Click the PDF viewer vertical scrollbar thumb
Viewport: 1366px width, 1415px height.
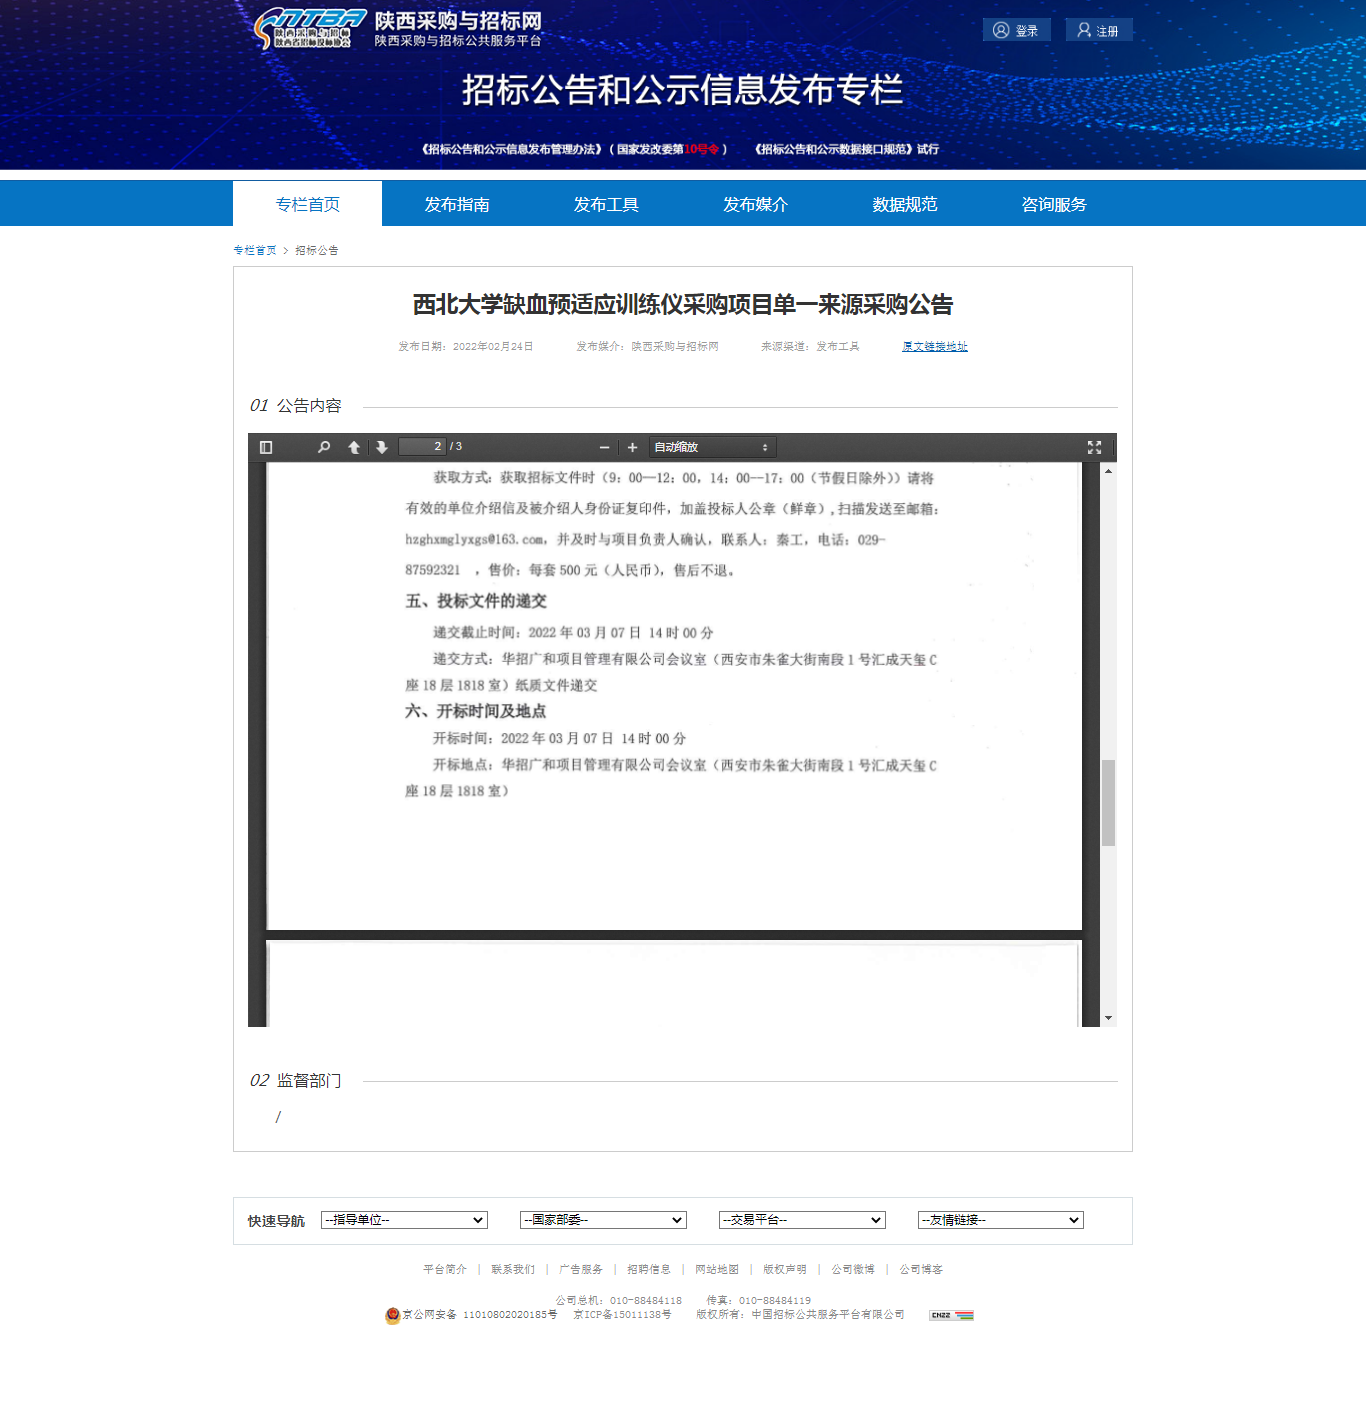(1108, 802)
